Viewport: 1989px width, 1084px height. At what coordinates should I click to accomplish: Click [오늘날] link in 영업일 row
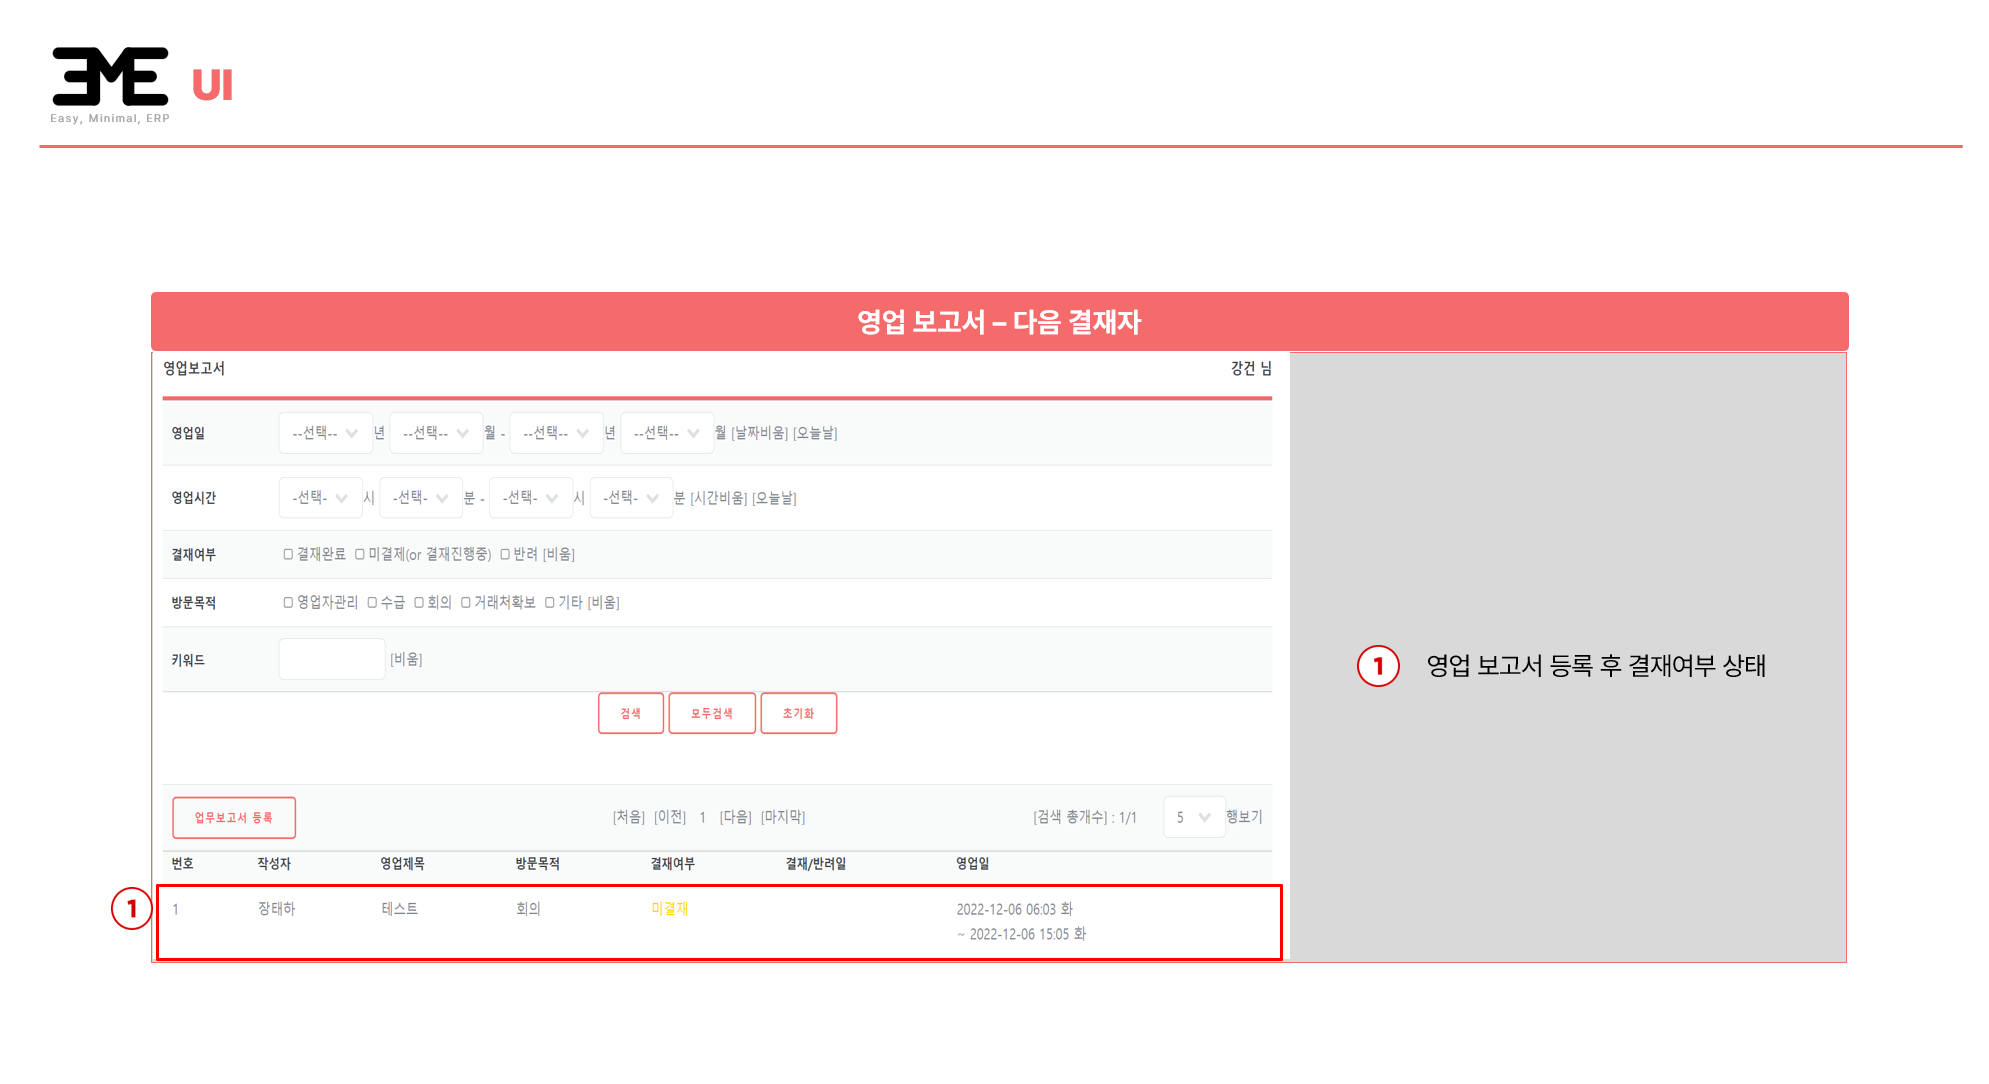click(x=815, y=433)
